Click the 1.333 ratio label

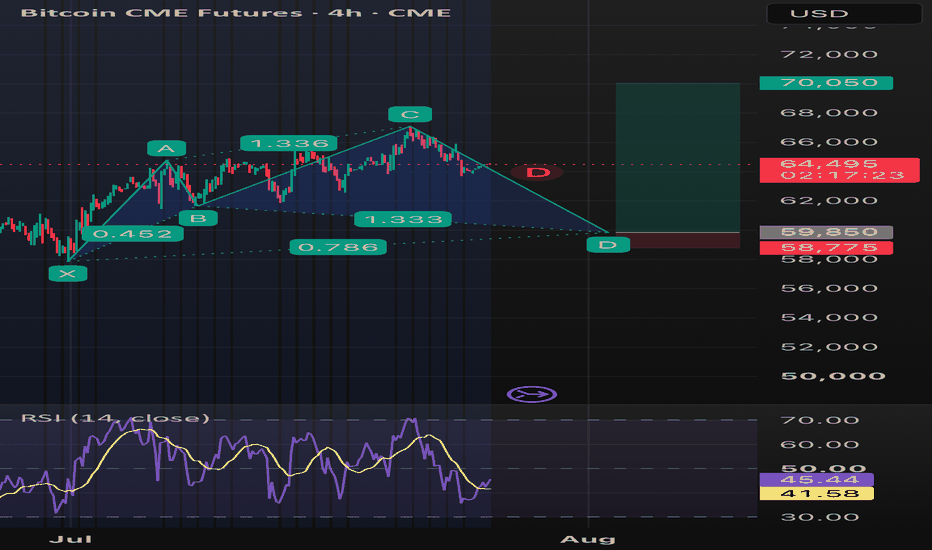[403, 219]
